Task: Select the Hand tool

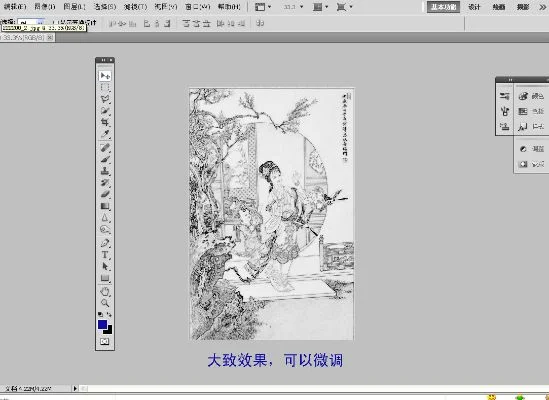Action: point(105,291)
